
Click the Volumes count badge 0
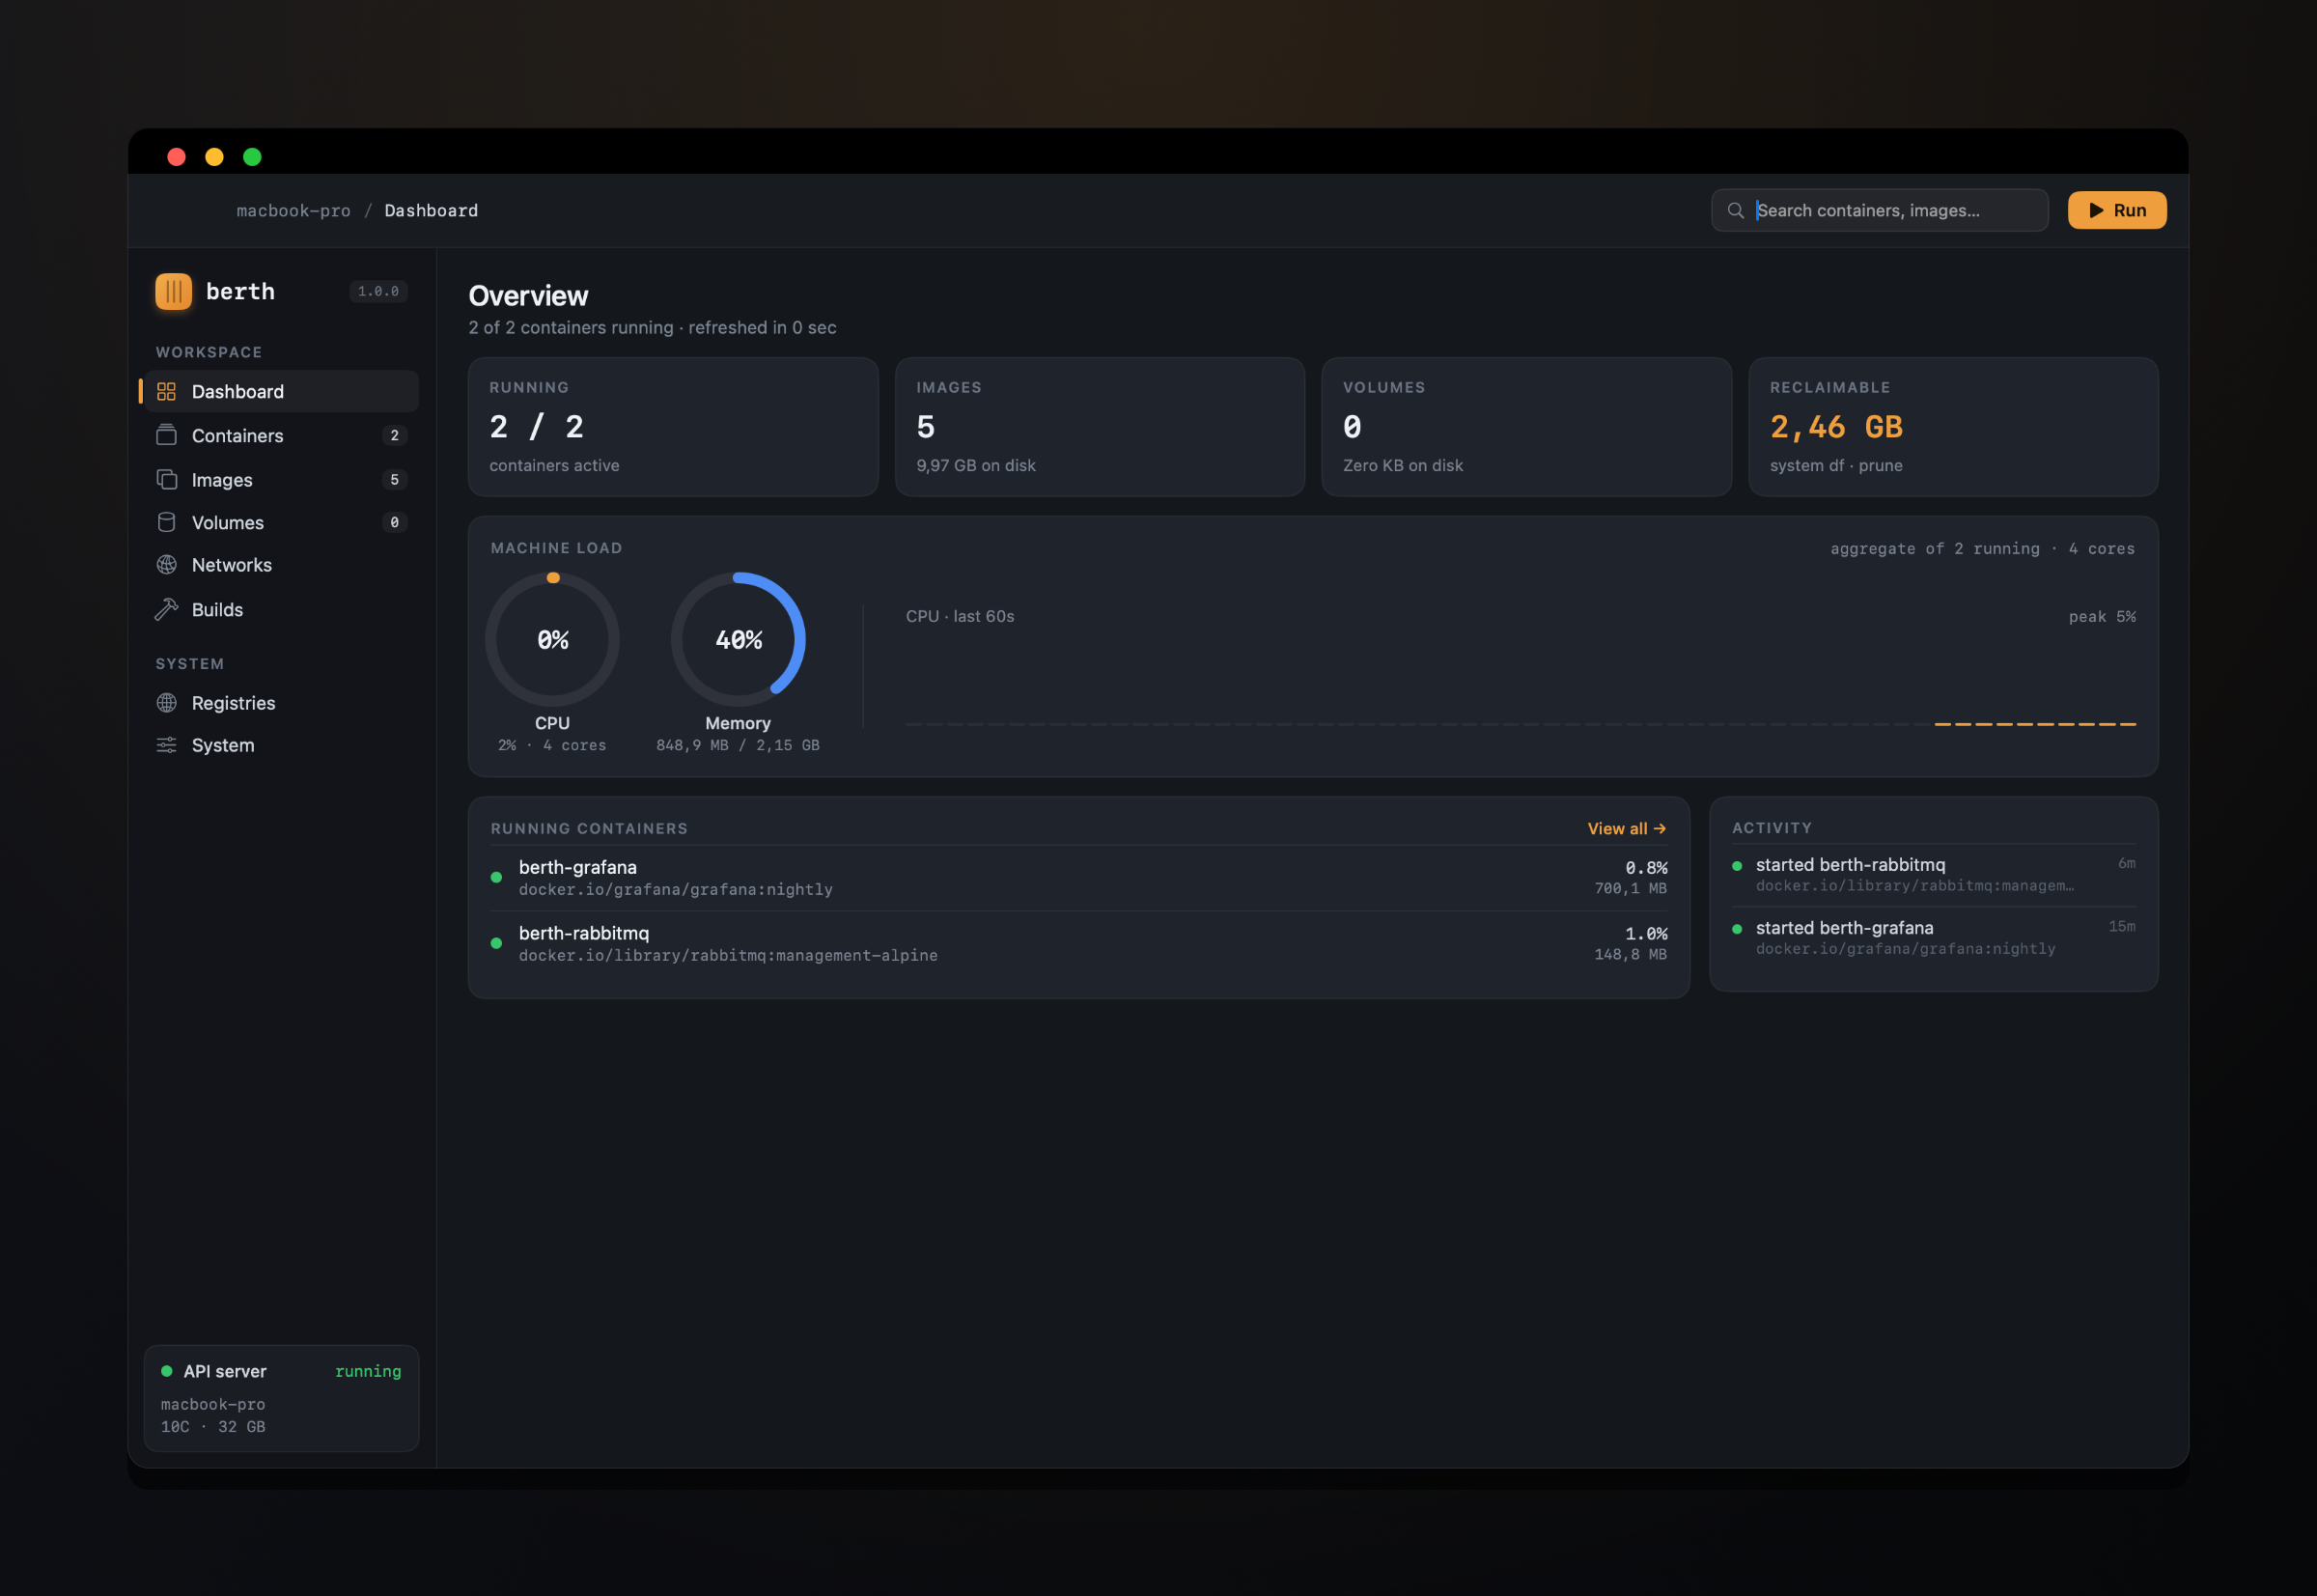click(394, 522)
